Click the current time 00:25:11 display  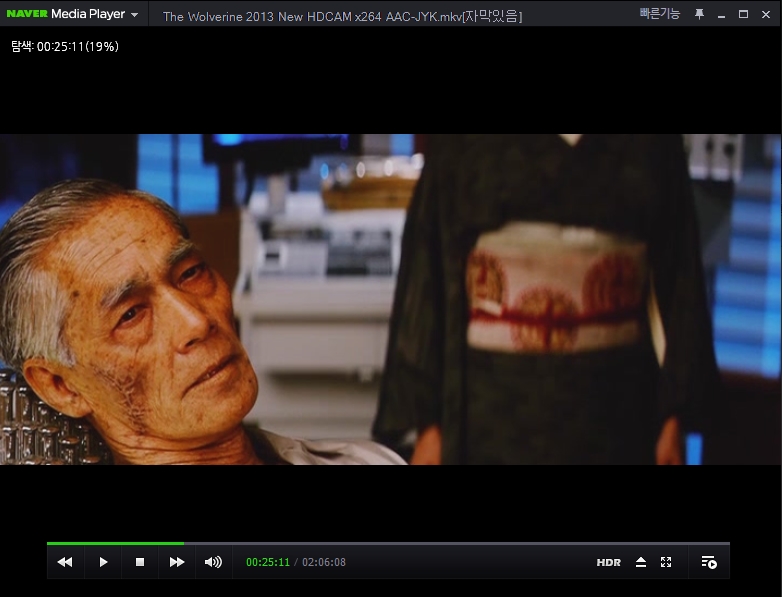coord(268,562)
